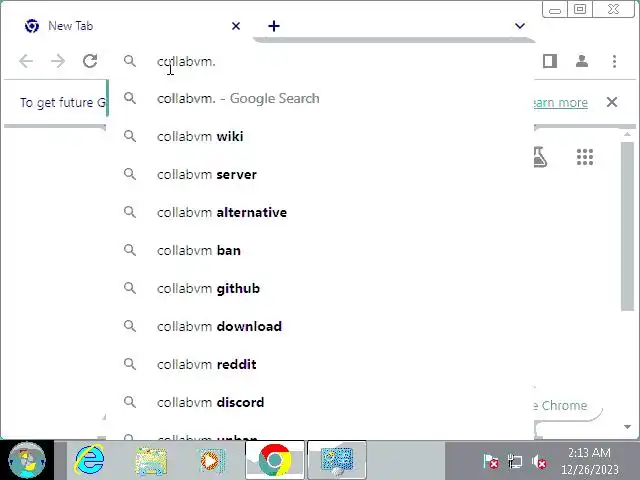The width and height of the screenshot is (640, 480).
Task: Click the Back navigation arrow
Action: (x=26, y=61)
